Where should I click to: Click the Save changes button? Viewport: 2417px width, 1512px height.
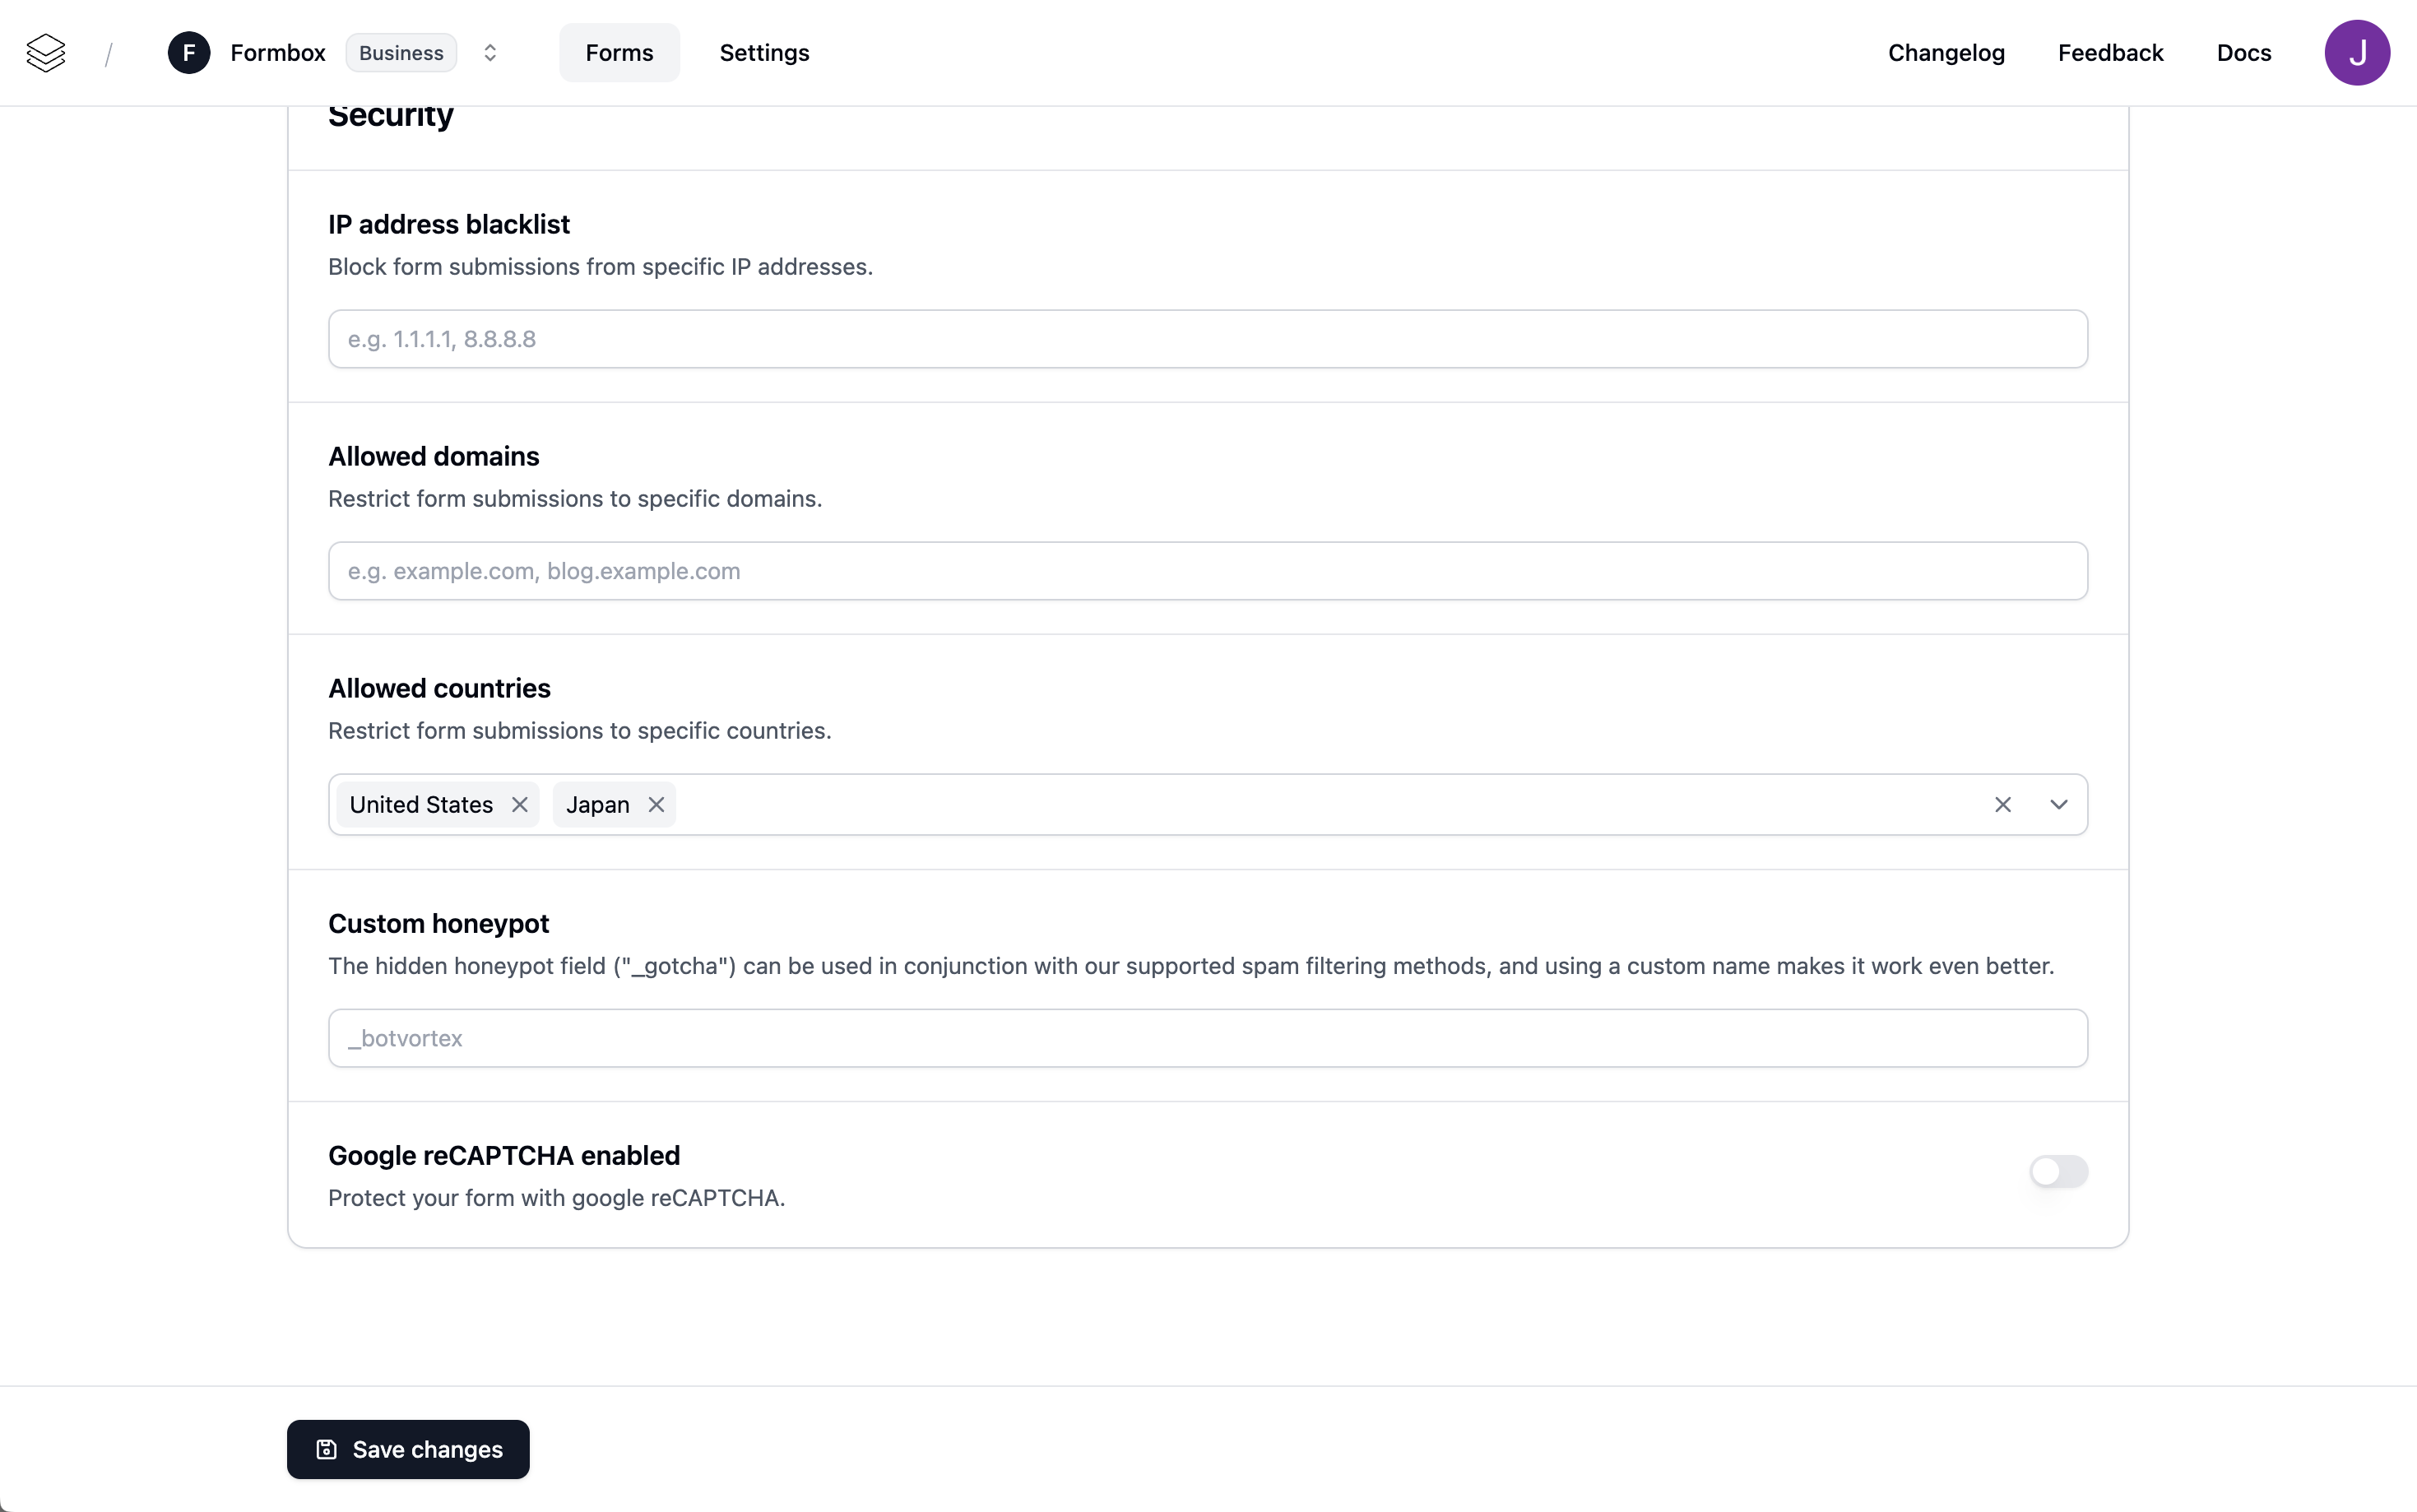[408, 1449]
